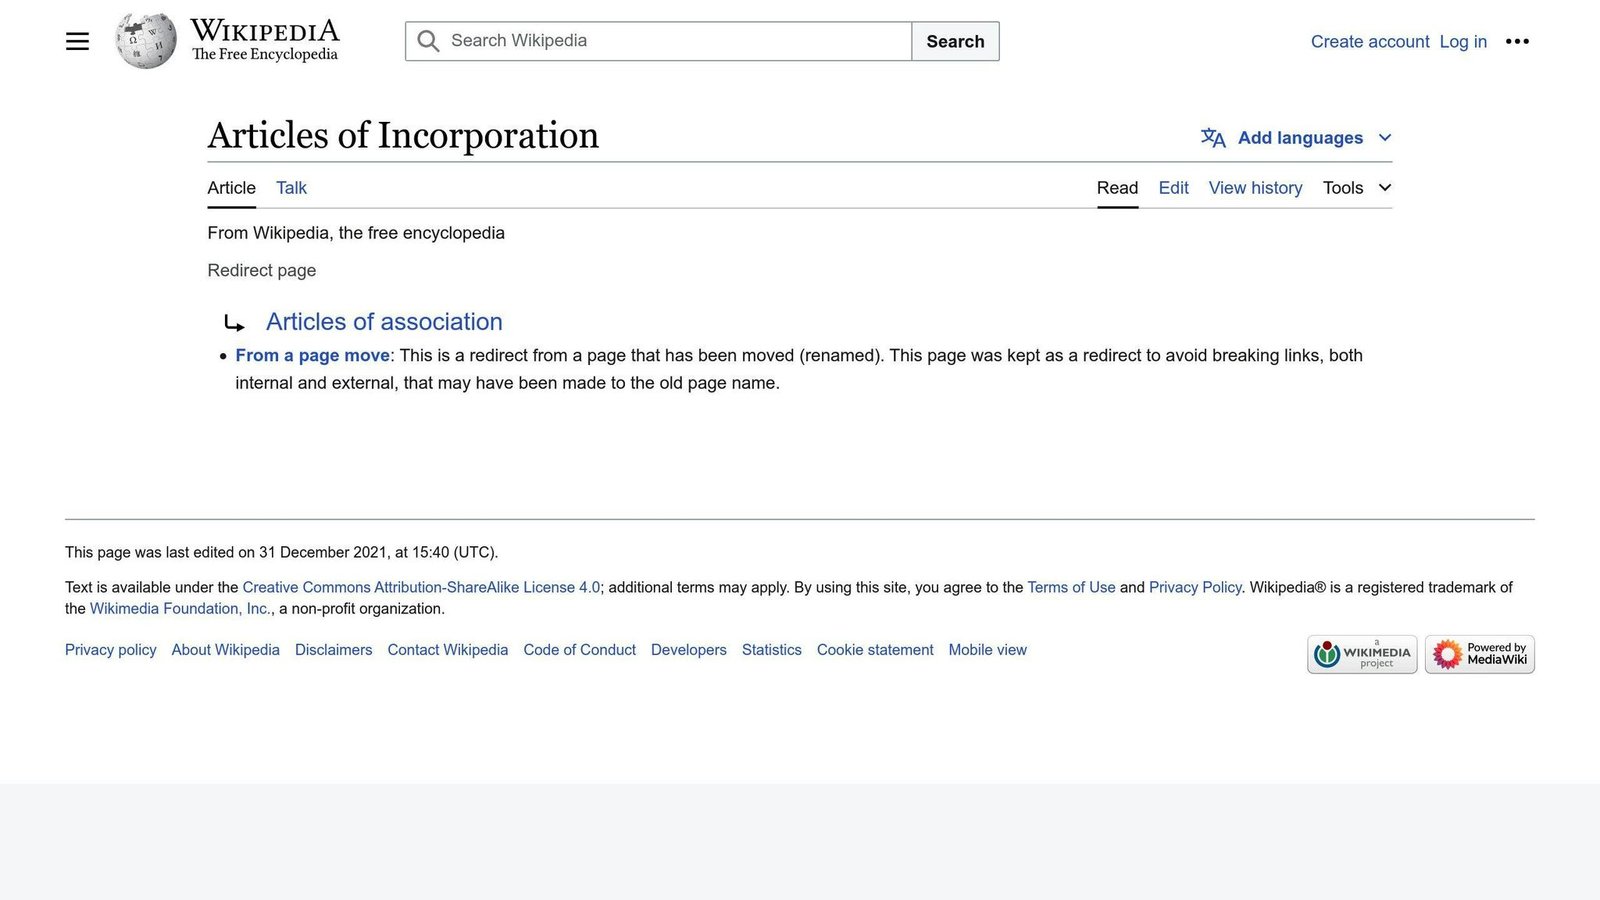This screenshot has height=900, width=1600.
Task: Follow the Articles of association redirect link
Action: tap(384, 322)
